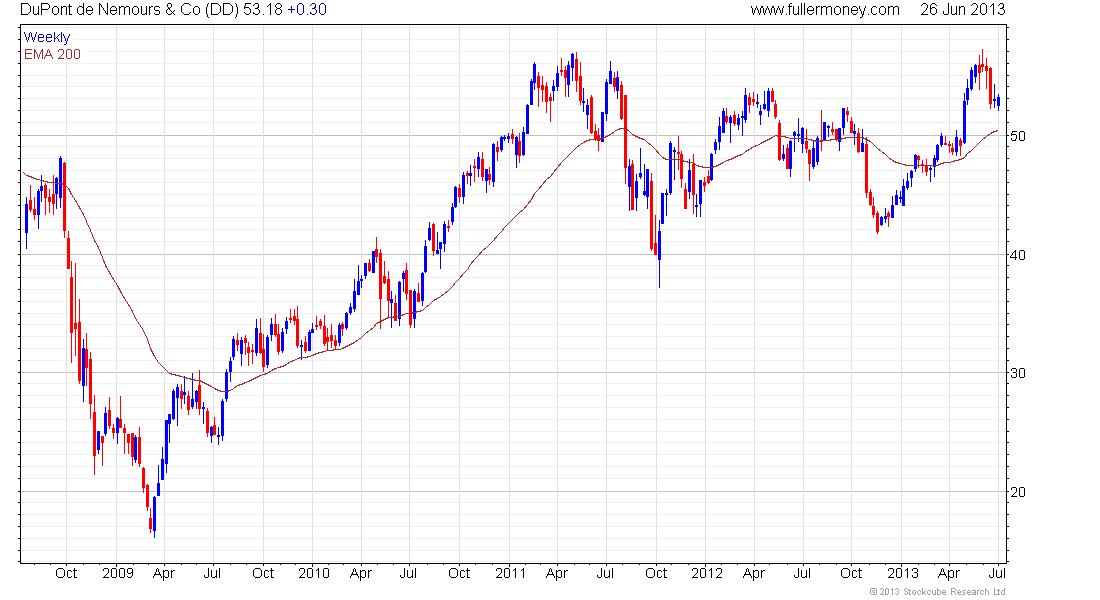Click the 2009 year label on time axis
The width and height of the screenshot is (1100, 600).
pyautogui.click(x=117, y=573)
